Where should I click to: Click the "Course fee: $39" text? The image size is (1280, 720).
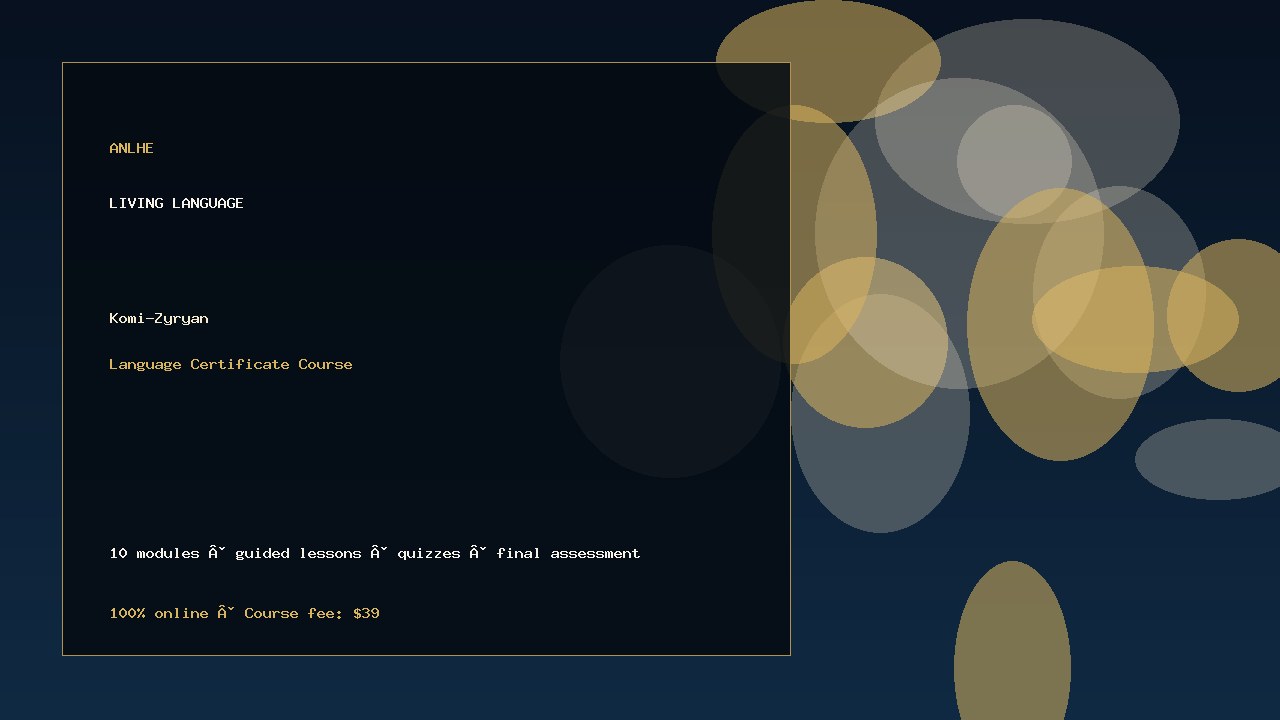[312, 613]
